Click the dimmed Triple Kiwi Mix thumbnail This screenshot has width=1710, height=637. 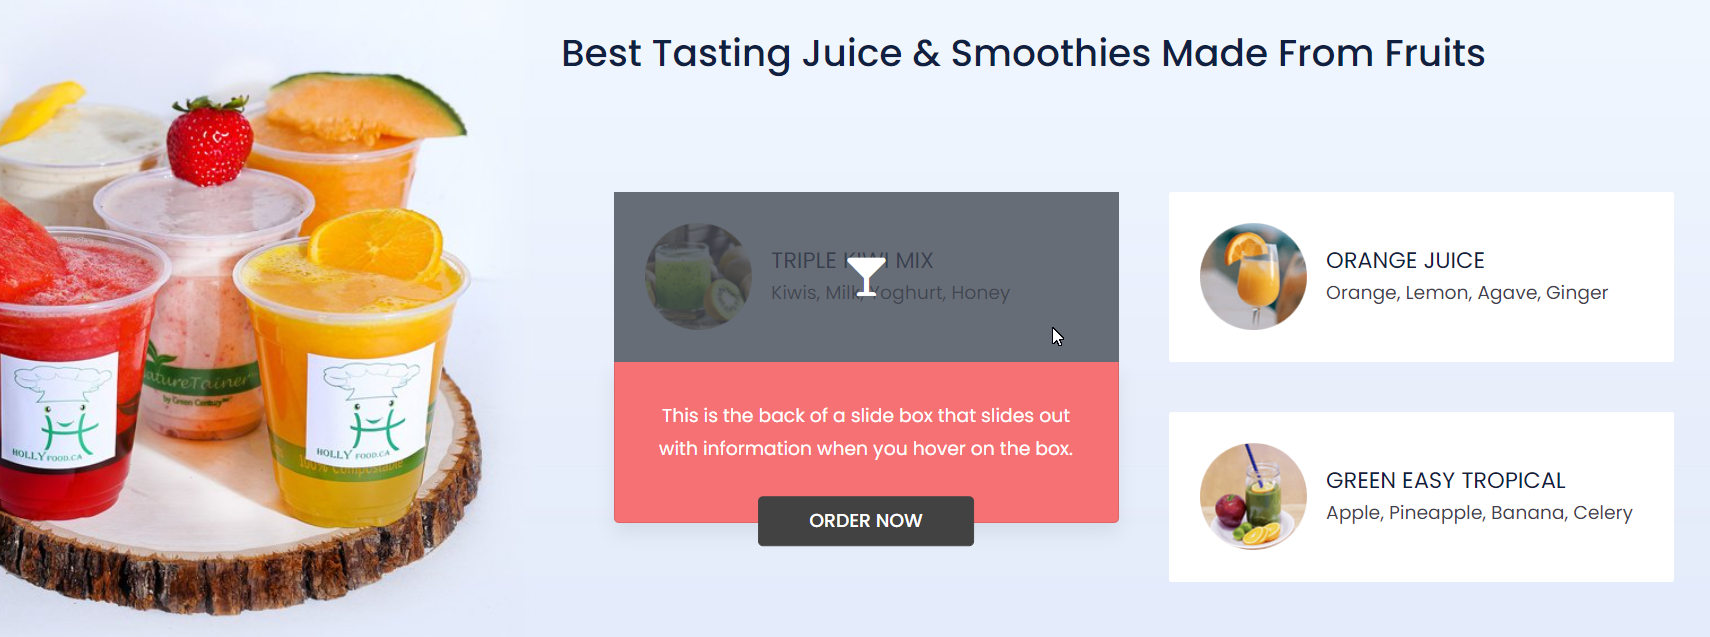(x=698, y=276)
